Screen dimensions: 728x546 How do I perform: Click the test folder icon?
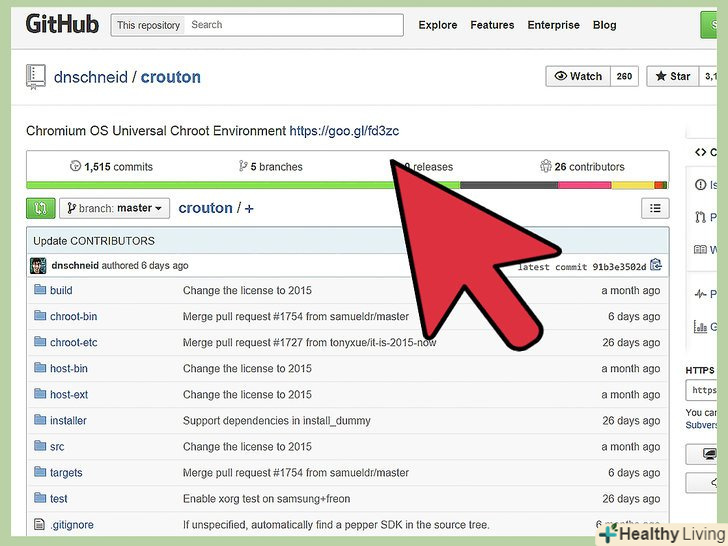[x=40, y=498]
